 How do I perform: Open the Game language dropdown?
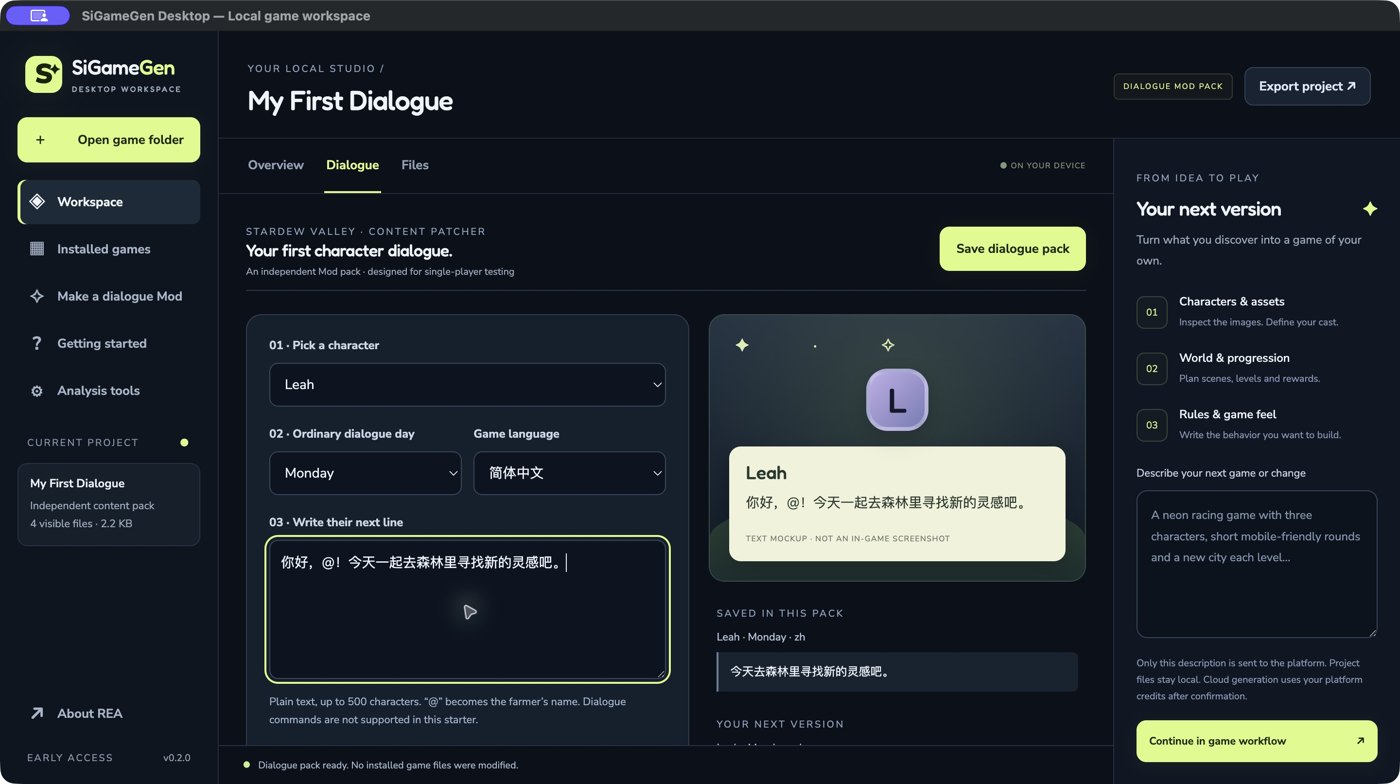pyautogui.click(x=569, y=473)
